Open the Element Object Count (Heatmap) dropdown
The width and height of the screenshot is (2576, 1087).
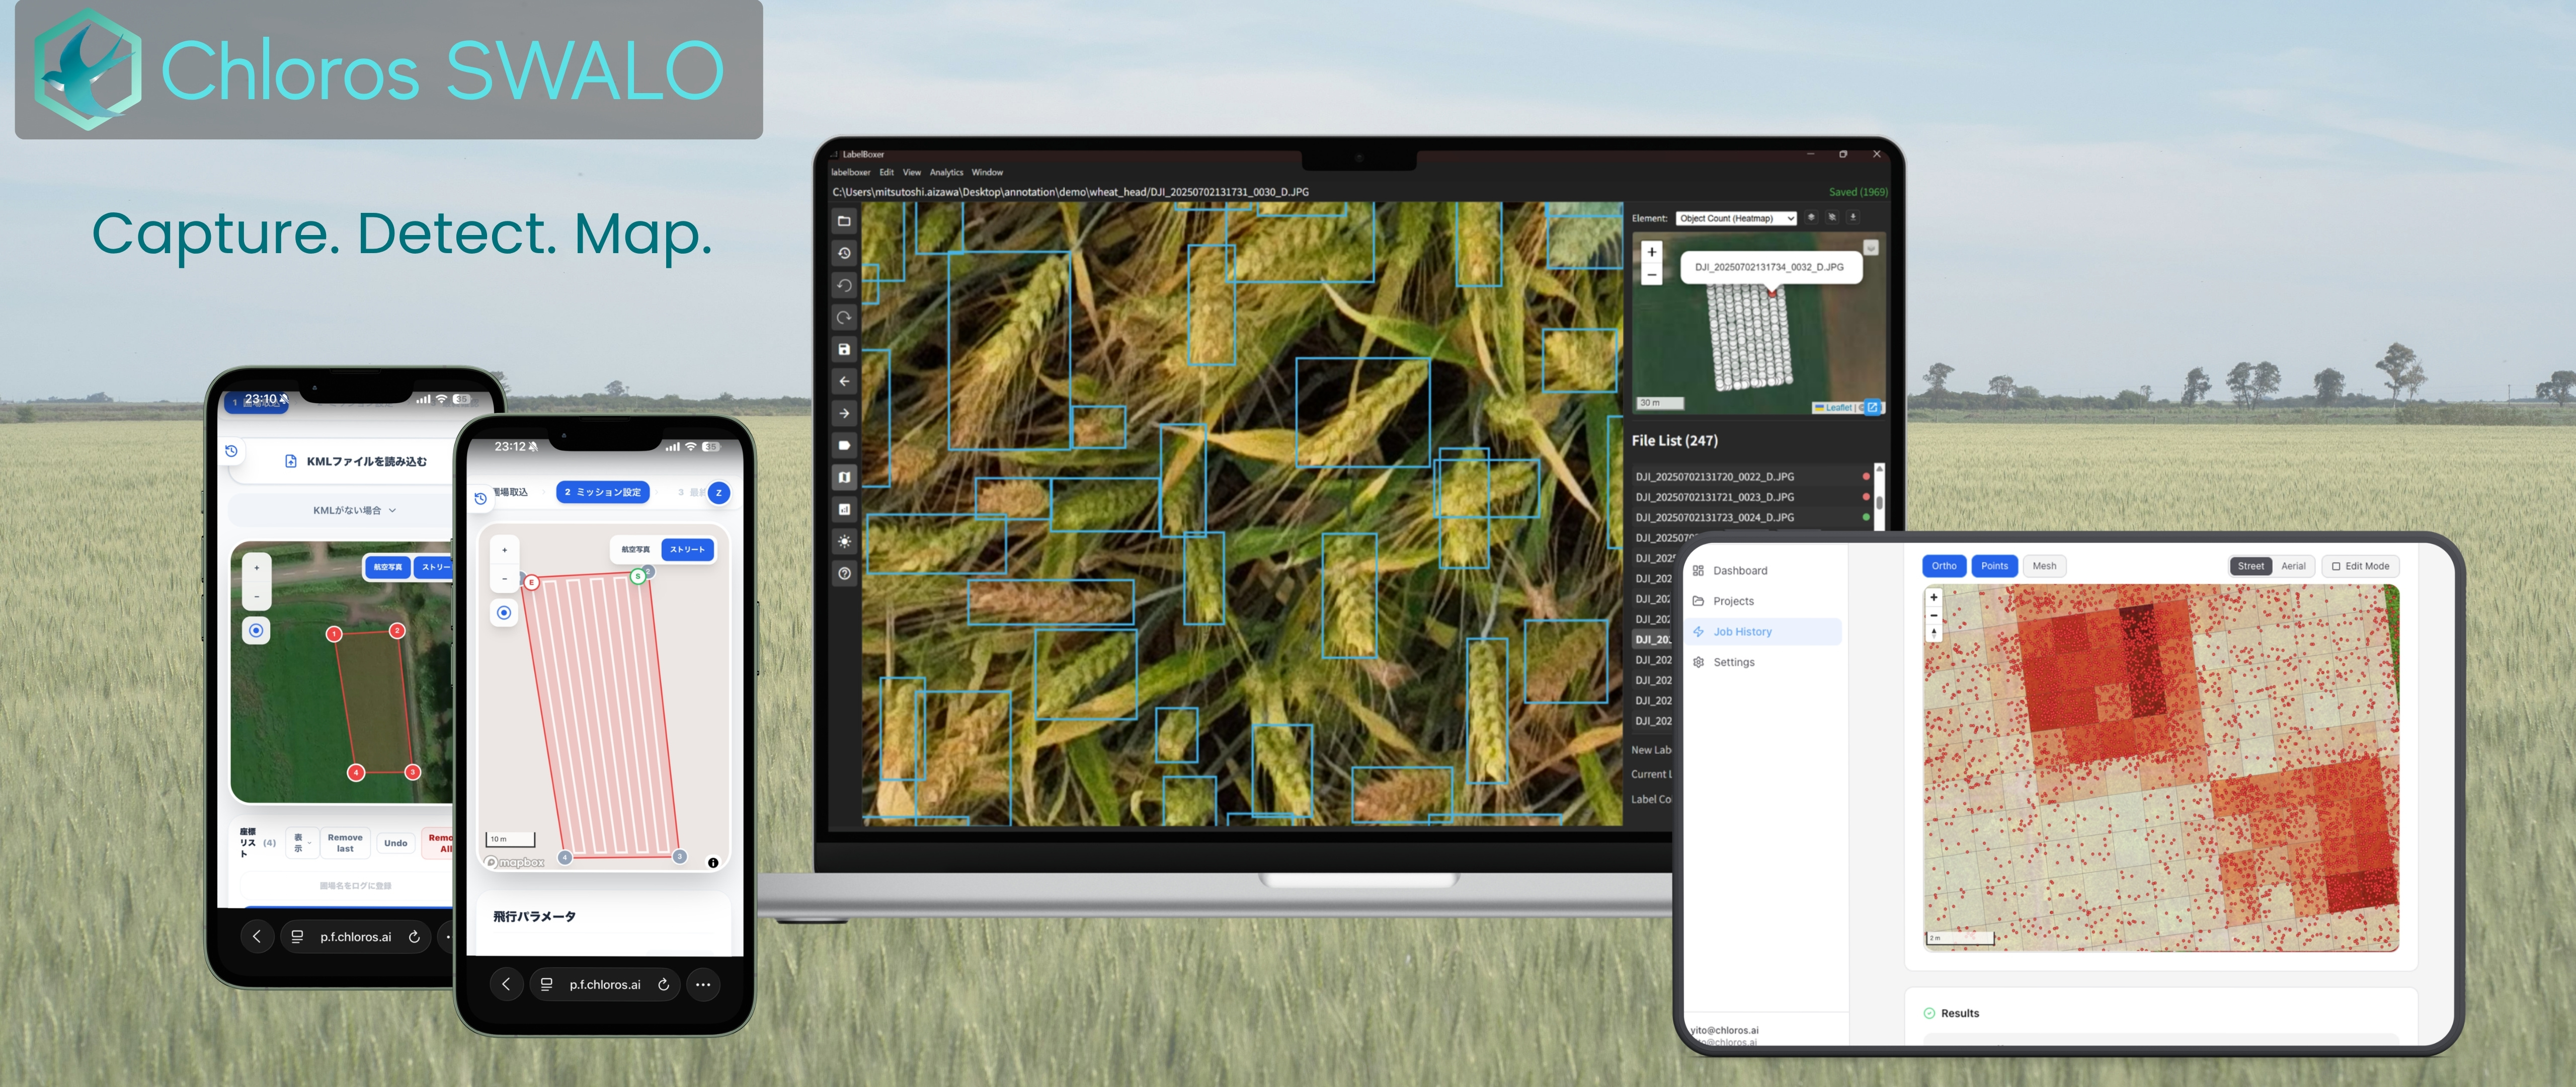[x=1736, y=218]
